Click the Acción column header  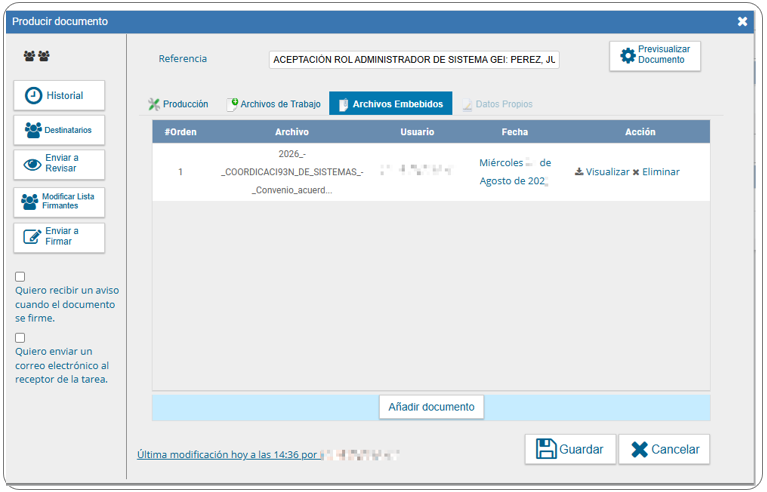pyautogui.click(x=640, y=132)
